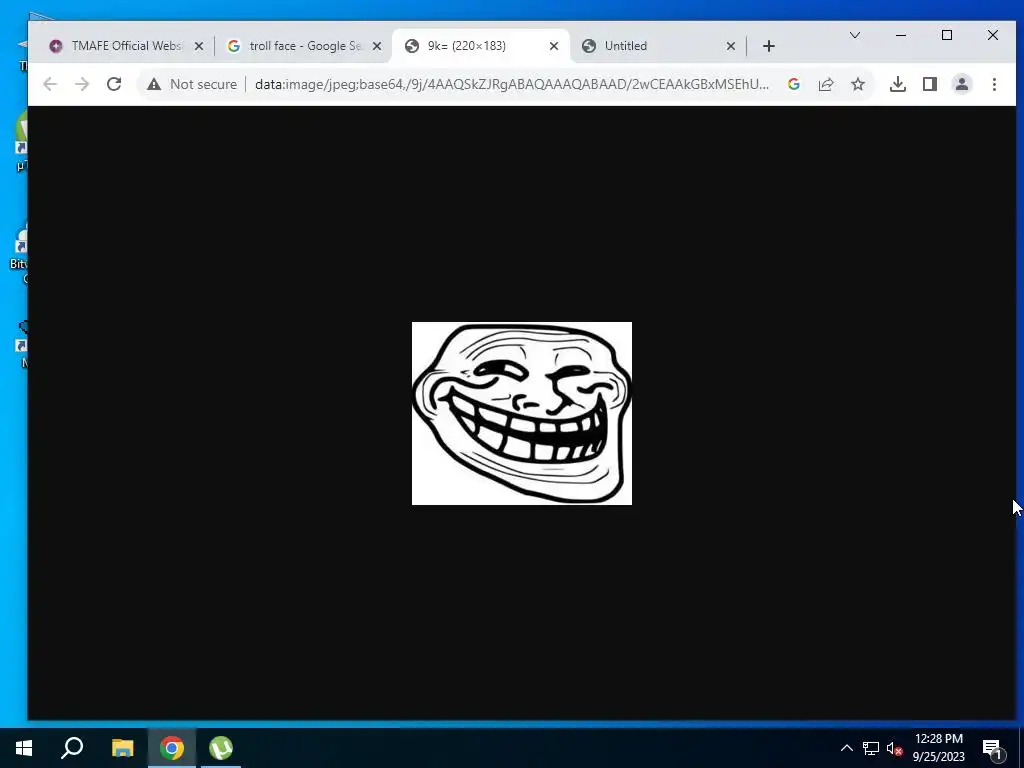
Task: Reload the current page
Action: click(114, 84)
